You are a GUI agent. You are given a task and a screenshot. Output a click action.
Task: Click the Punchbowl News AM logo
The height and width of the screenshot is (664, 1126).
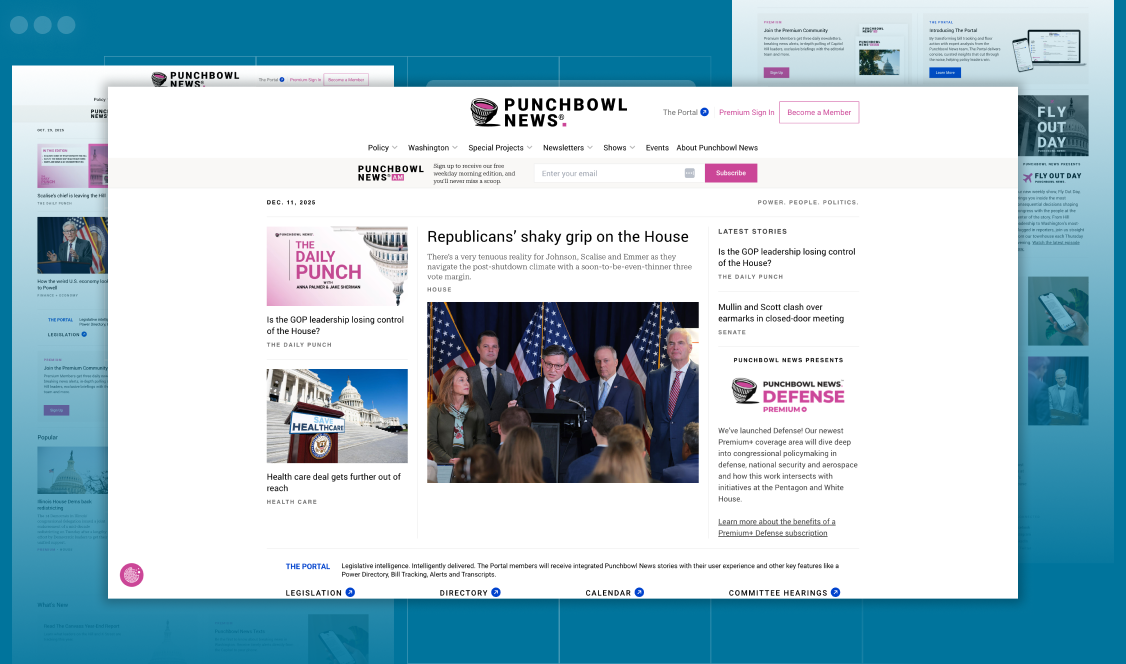click(391, 173)
